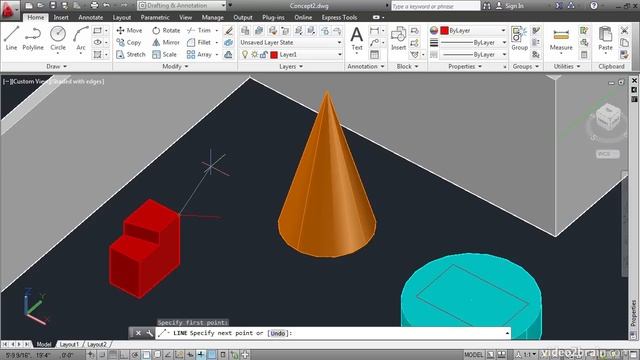
Task: Open the vertical Properties palette tab
Action: (x=633, y=313)
